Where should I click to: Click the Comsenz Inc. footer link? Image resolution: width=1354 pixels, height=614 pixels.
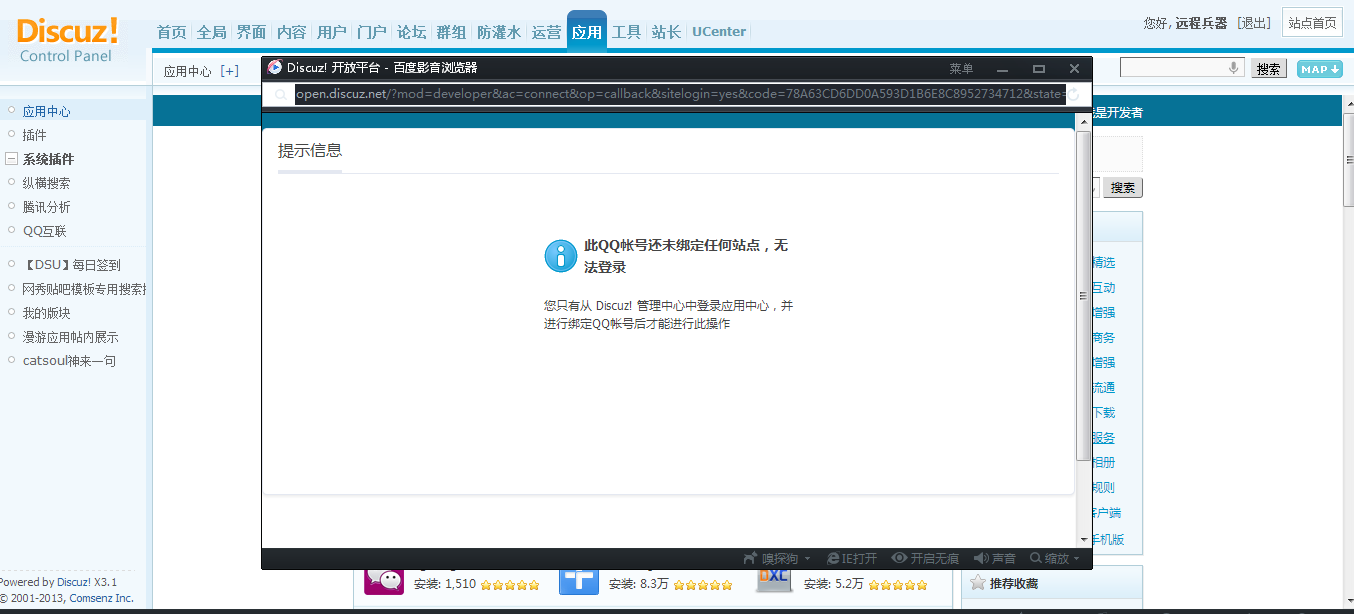(101, 598)
